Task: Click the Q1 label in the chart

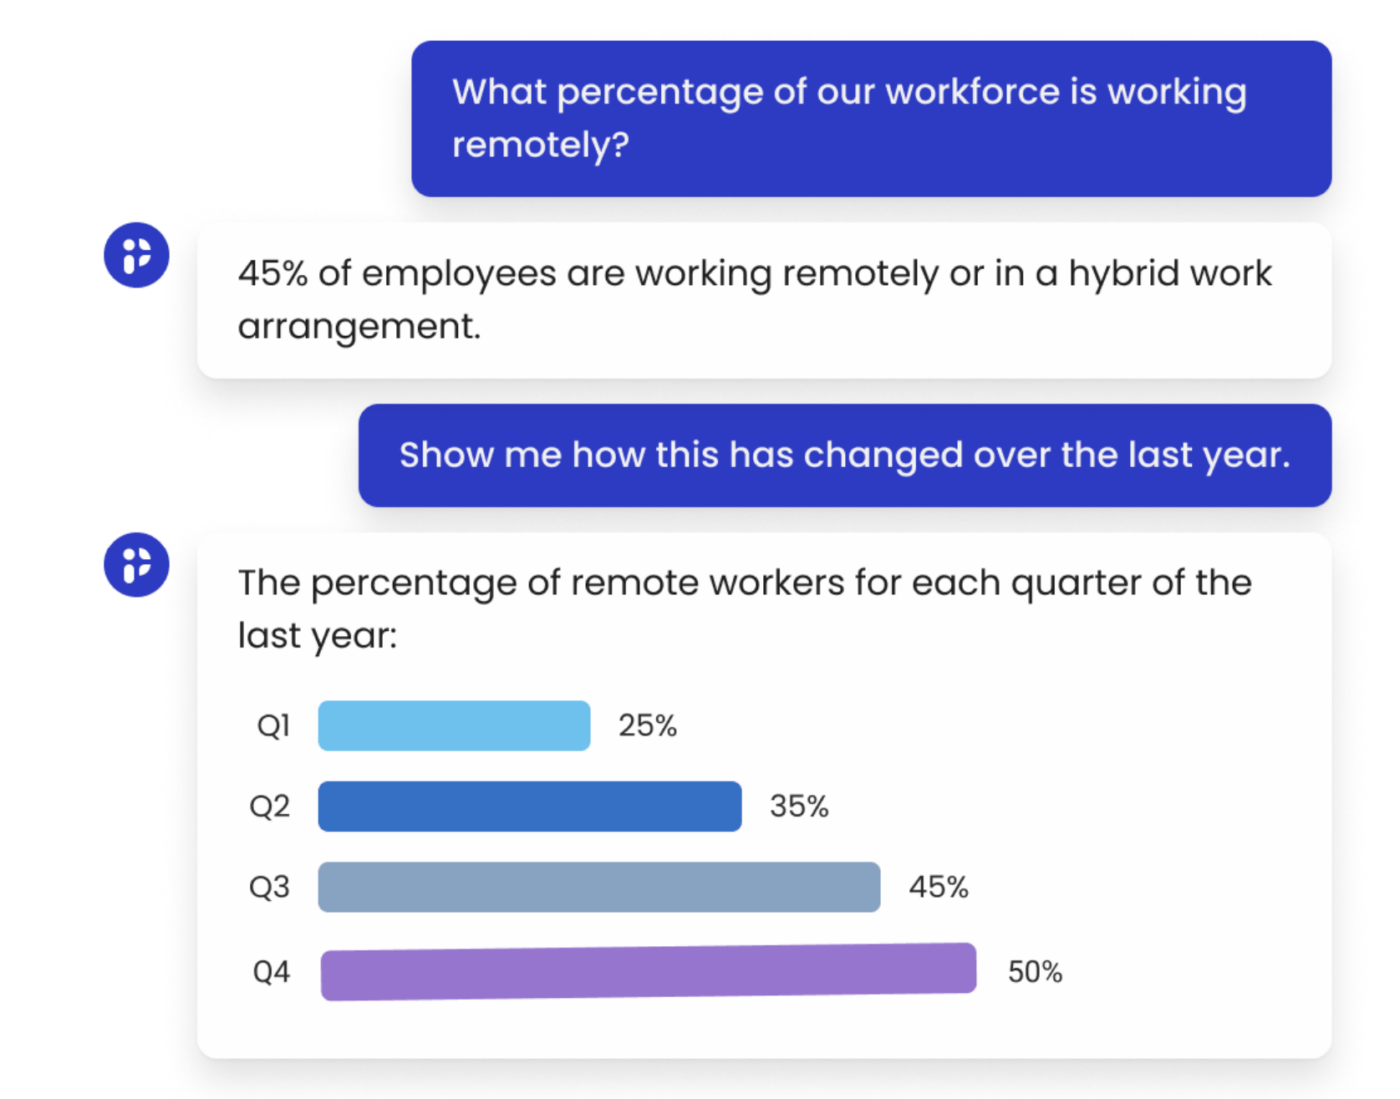Action: 273,726
